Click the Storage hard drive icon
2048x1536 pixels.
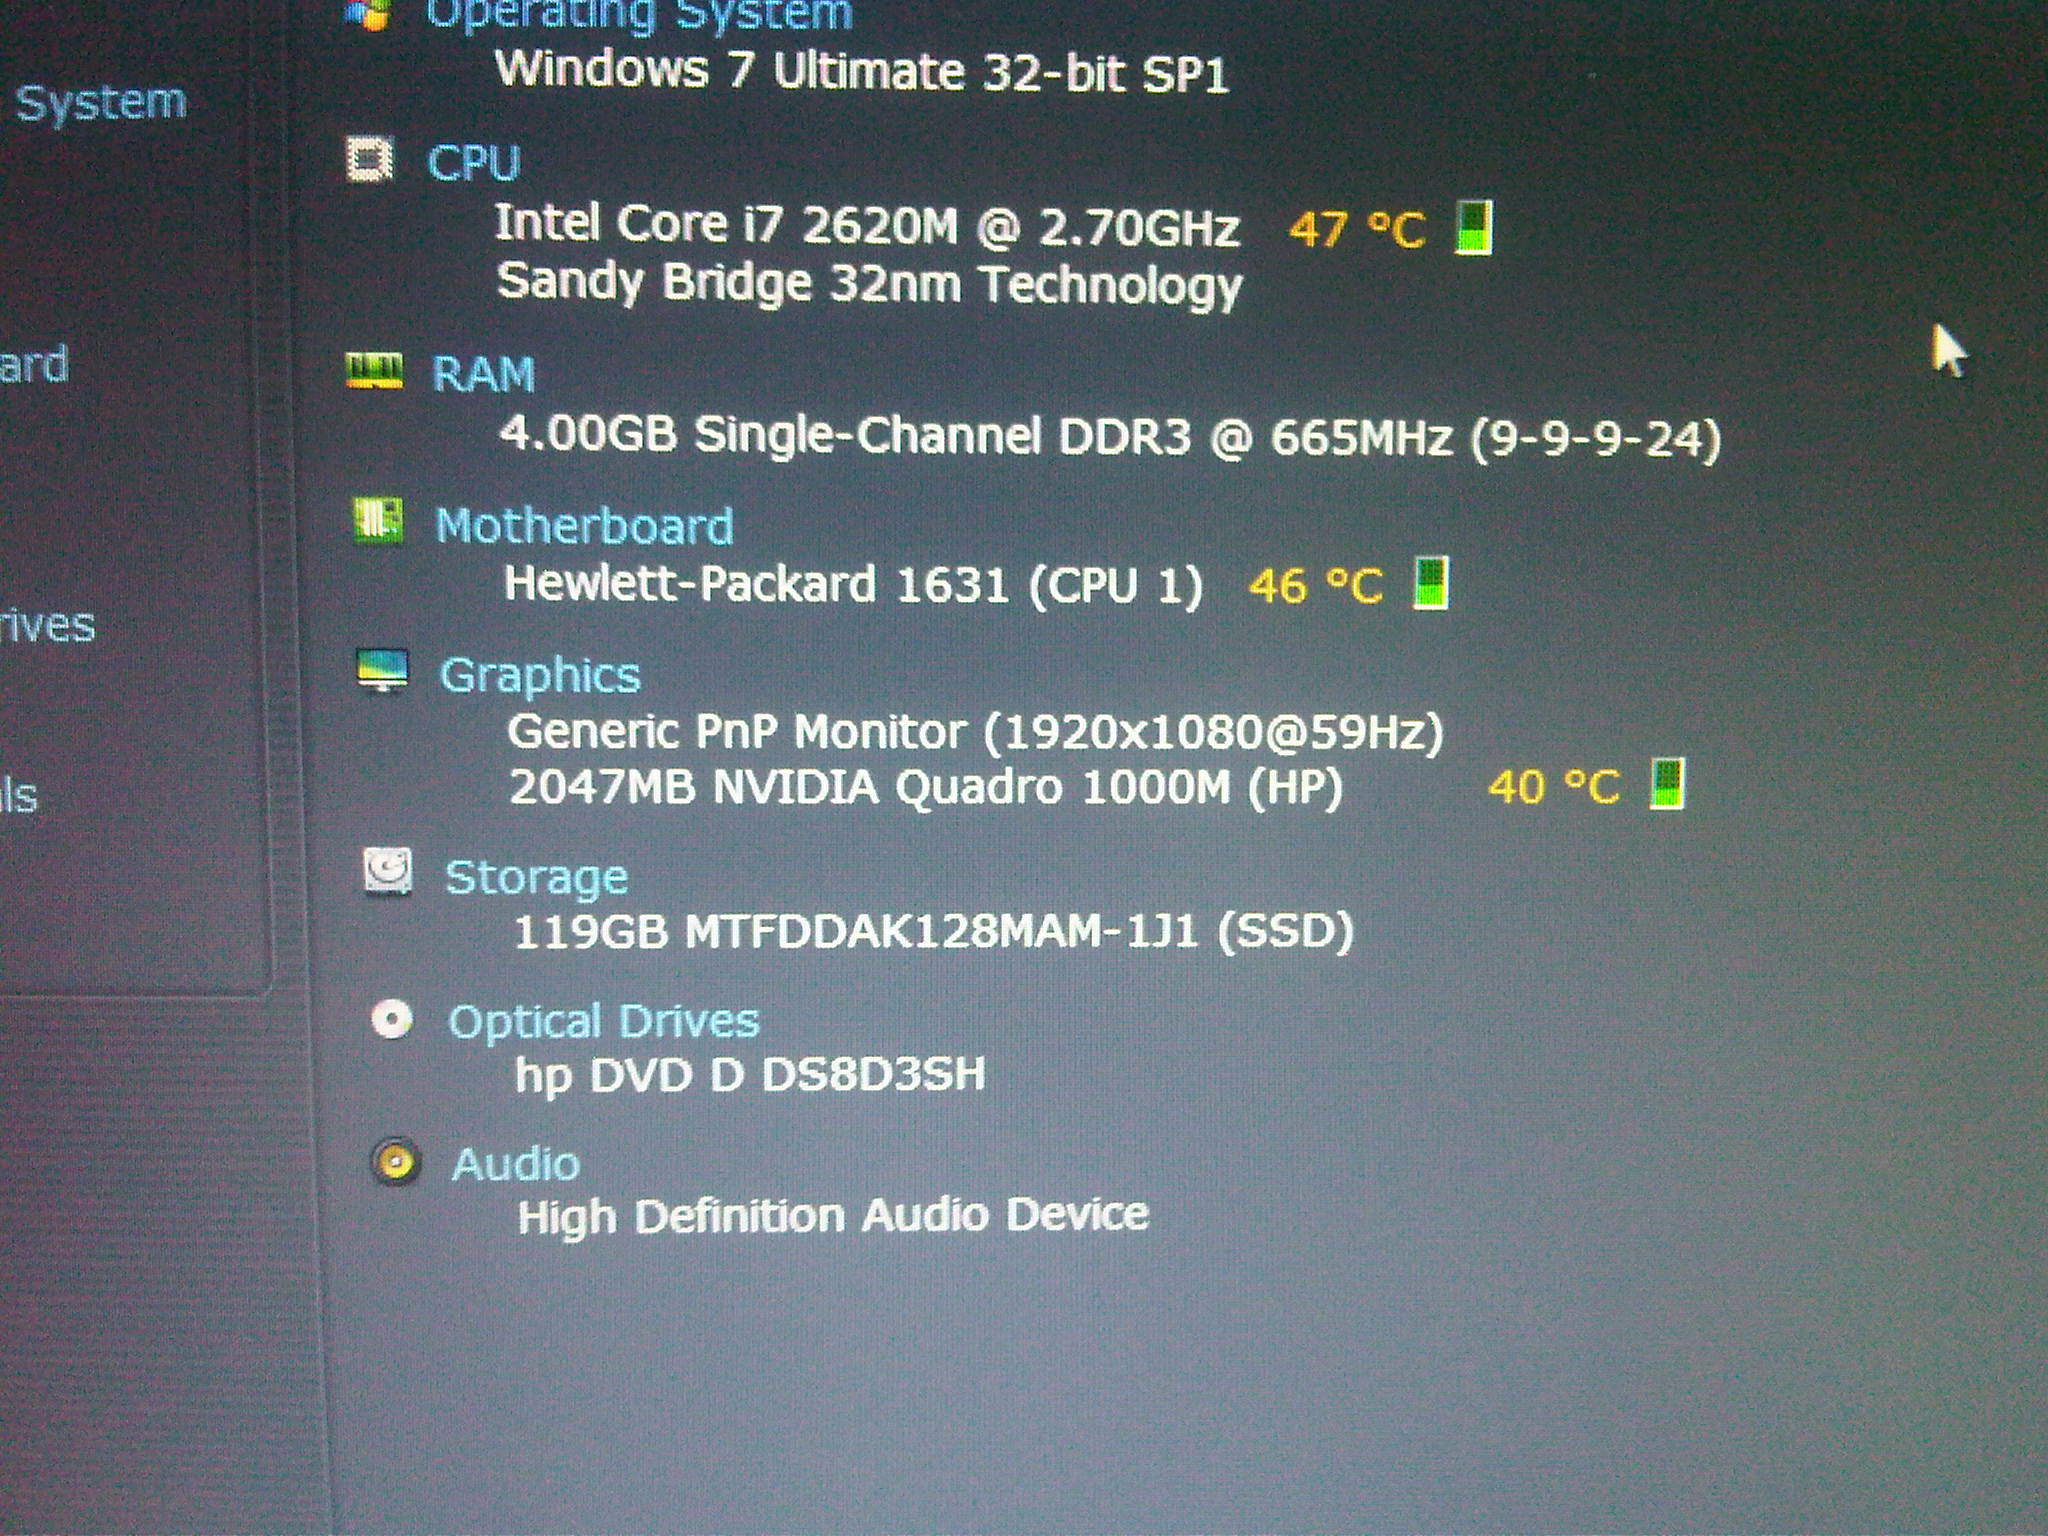point(387,871)
